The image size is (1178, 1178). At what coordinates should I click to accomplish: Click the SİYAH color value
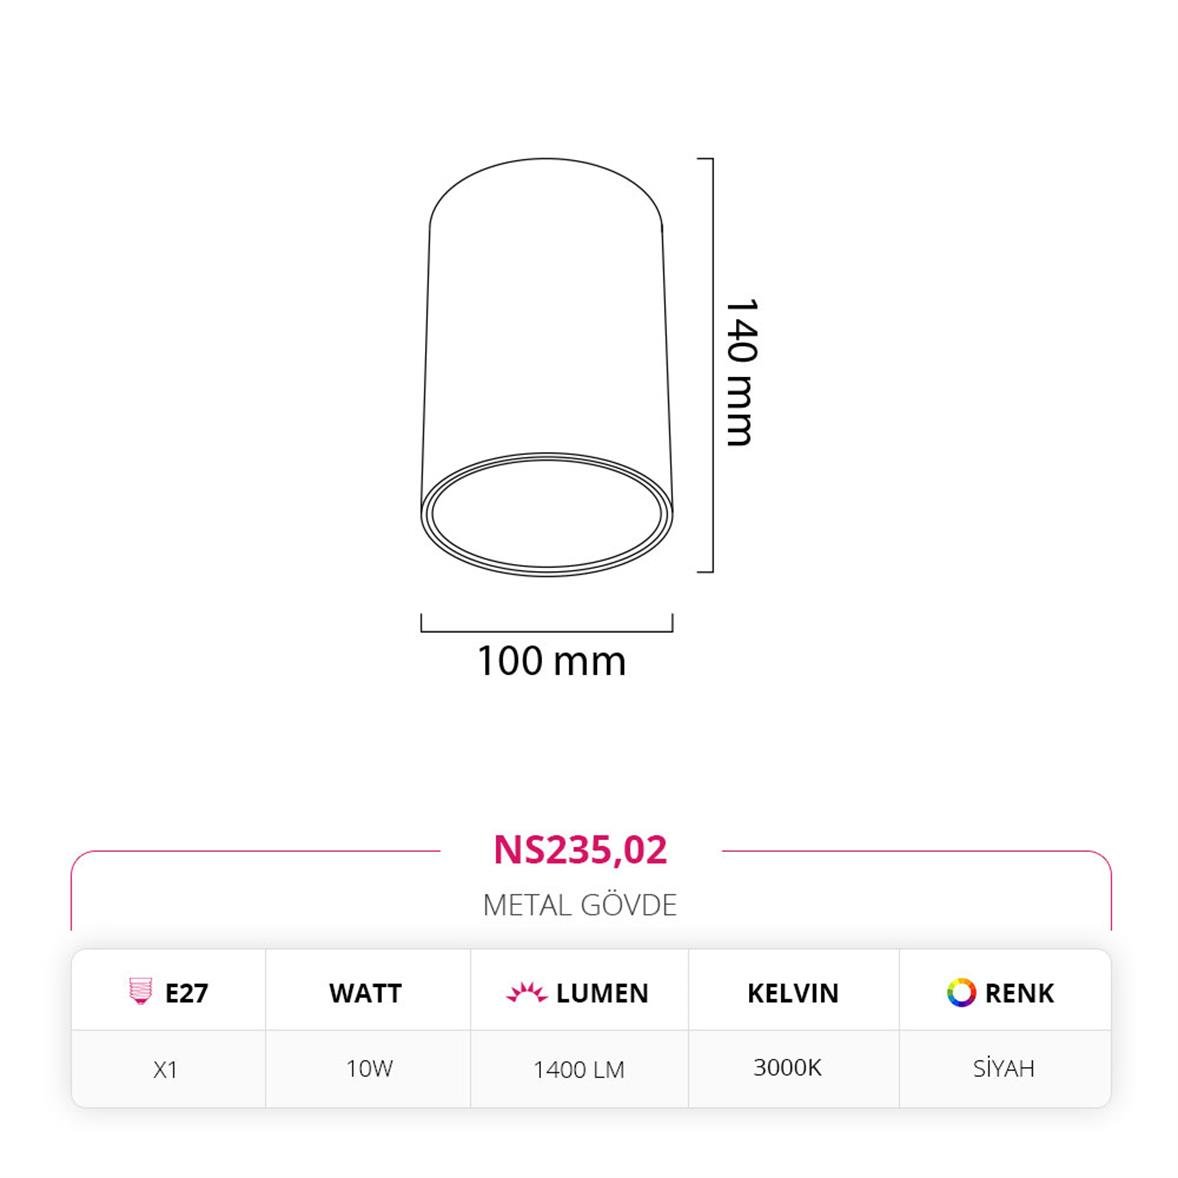pyautogui.click(x=1003, y=1068)
